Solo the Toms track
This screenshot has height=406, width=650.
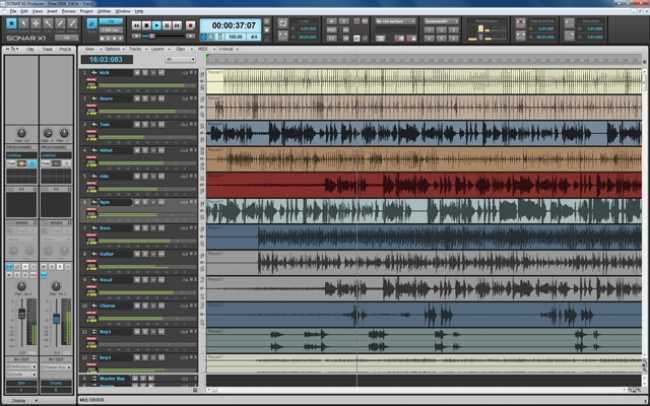point(145,124)
